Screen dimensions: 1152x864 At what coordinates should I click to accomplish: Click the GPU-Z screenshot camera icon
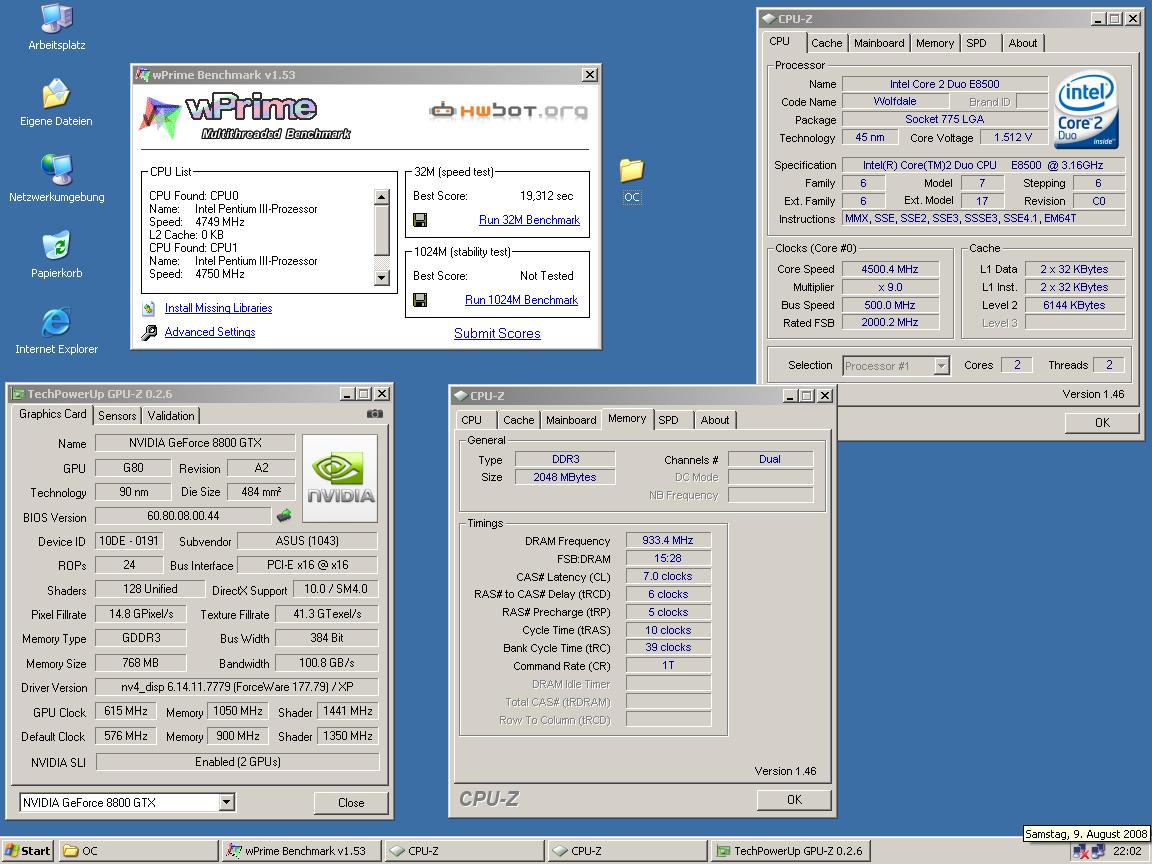pyautogui.click(x=375, y=414)
